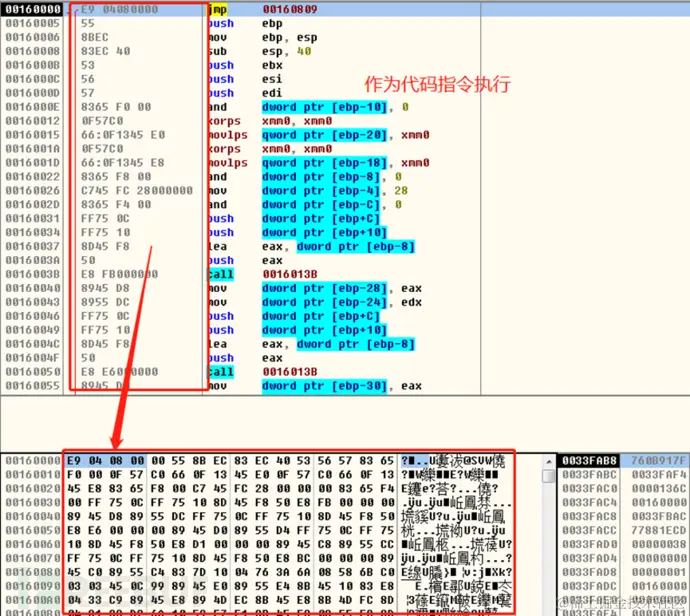Select the 'sub esp, 40' instruction
The image size is (690, 616).
(260, 51)
